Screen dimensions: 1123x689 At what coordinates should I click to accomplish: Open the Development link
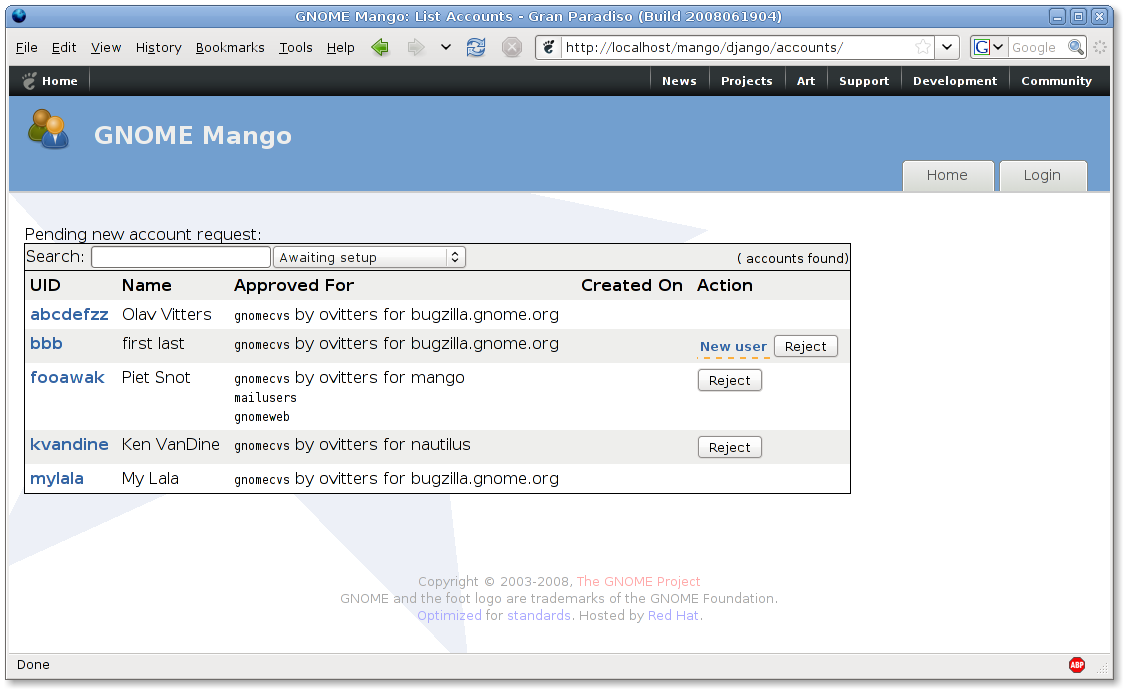[955, 81]
